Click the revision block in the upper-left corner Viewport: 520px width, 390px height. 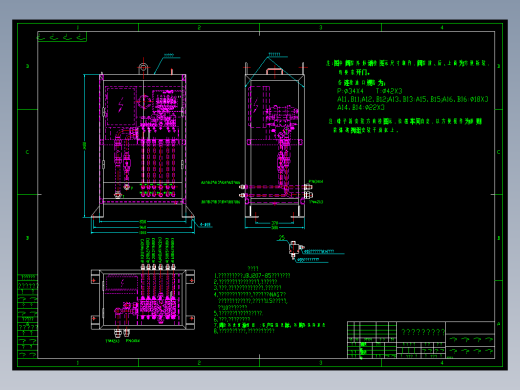tap(62, 37)
